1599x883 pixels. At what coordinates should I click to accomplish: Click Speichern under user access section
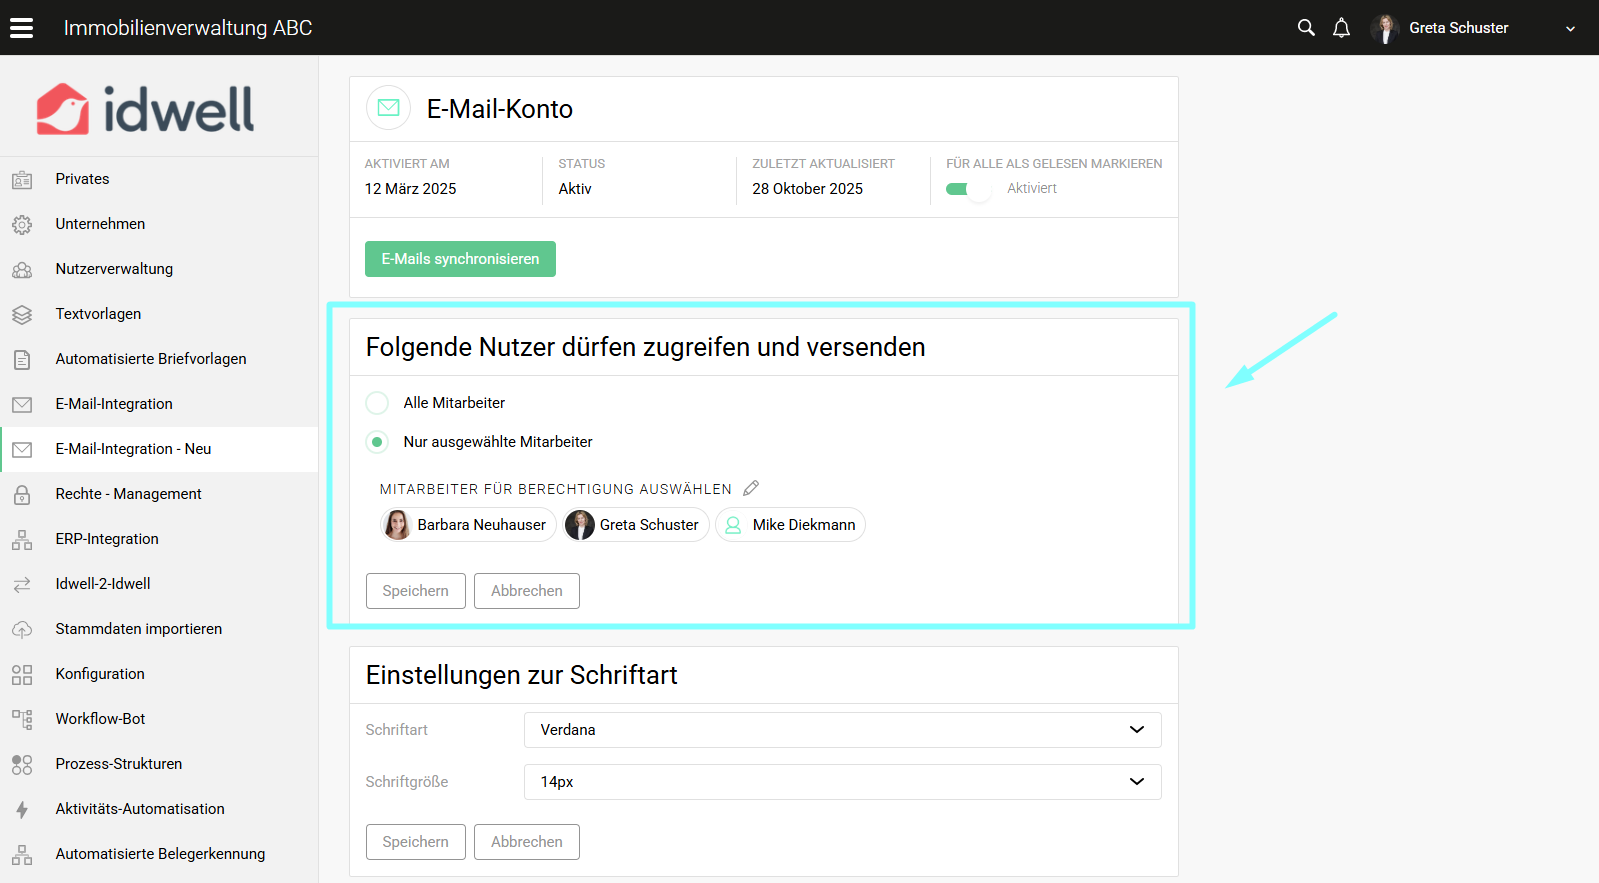tap(415, 591)
